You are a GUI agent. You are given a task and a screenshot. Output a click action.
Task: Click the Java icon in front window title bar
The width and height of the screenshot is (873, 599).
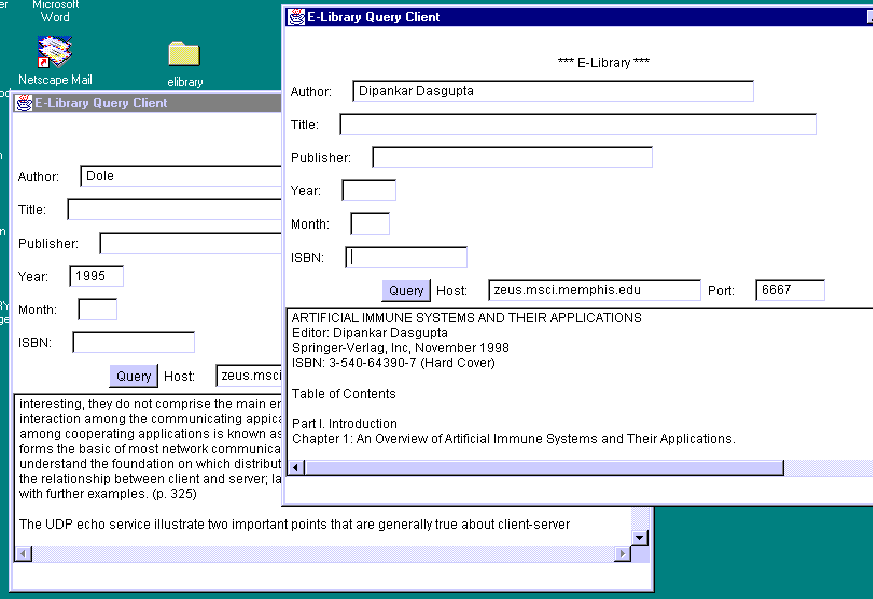pyautogui.click(x=296, y=17)
